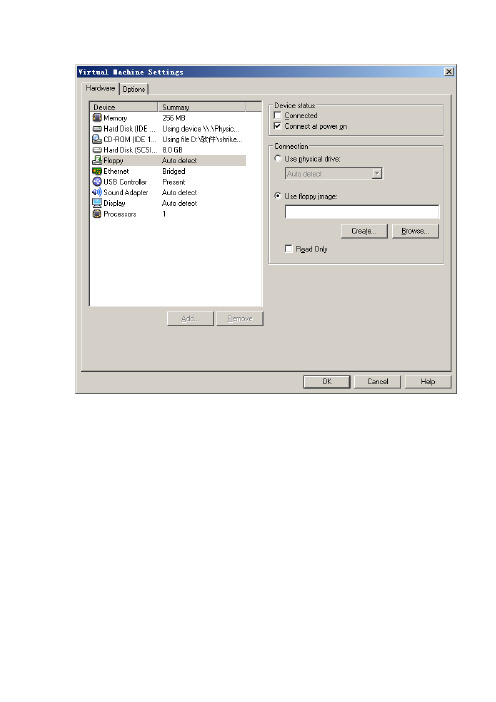
Task: Choose Use physical drive radio option
Action: click(278, 158)
